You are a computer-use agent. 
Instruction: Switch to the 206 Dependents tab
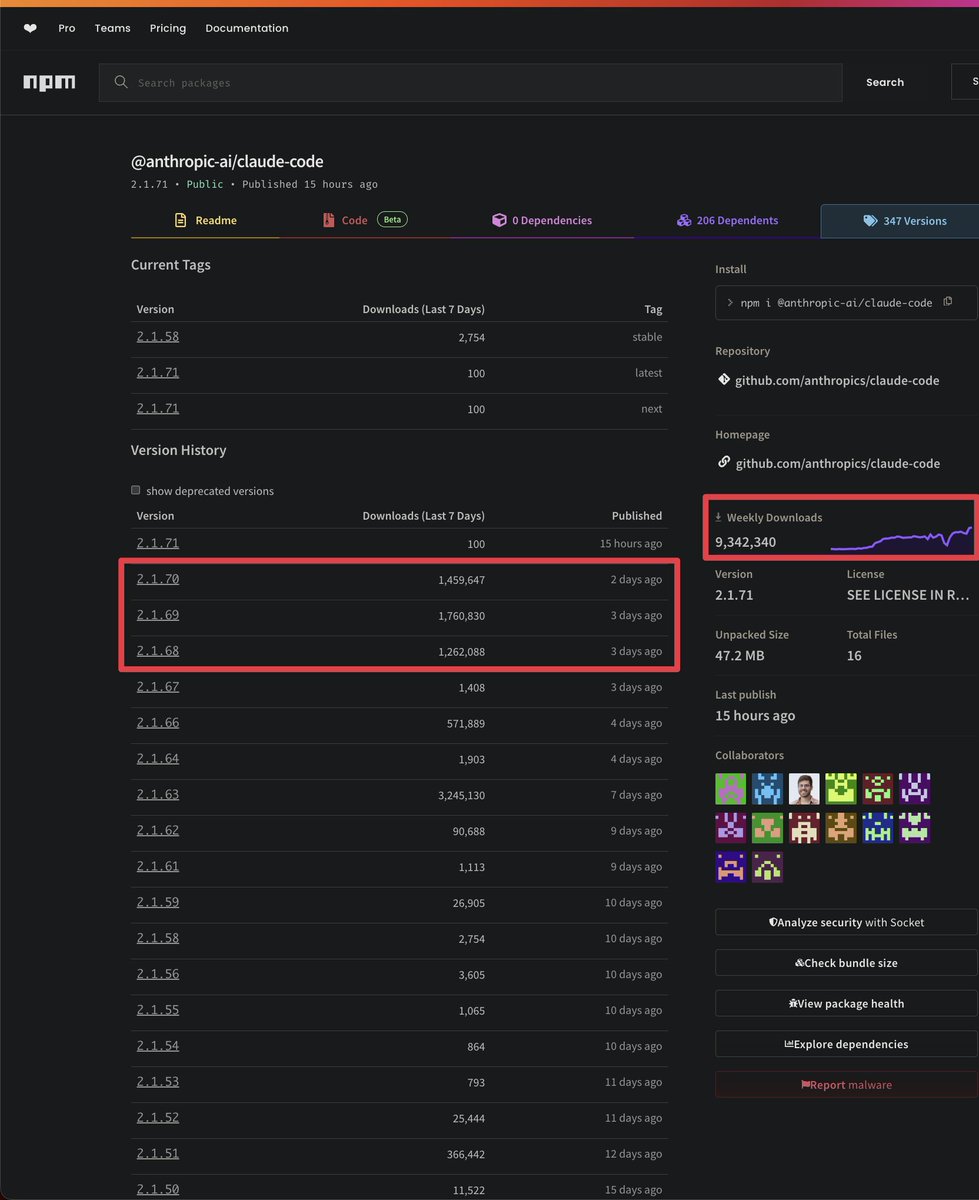pos(727,220)
